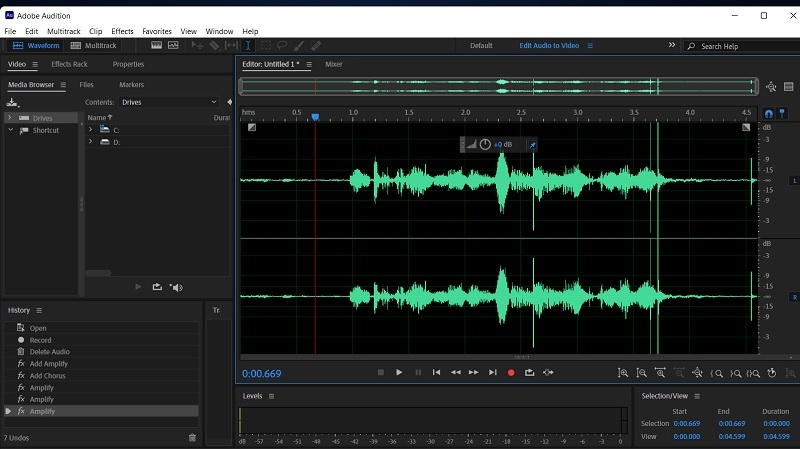The image size is (800, 449).
Task: Switch to the Mixer tab
Action: tap(333, 64)
